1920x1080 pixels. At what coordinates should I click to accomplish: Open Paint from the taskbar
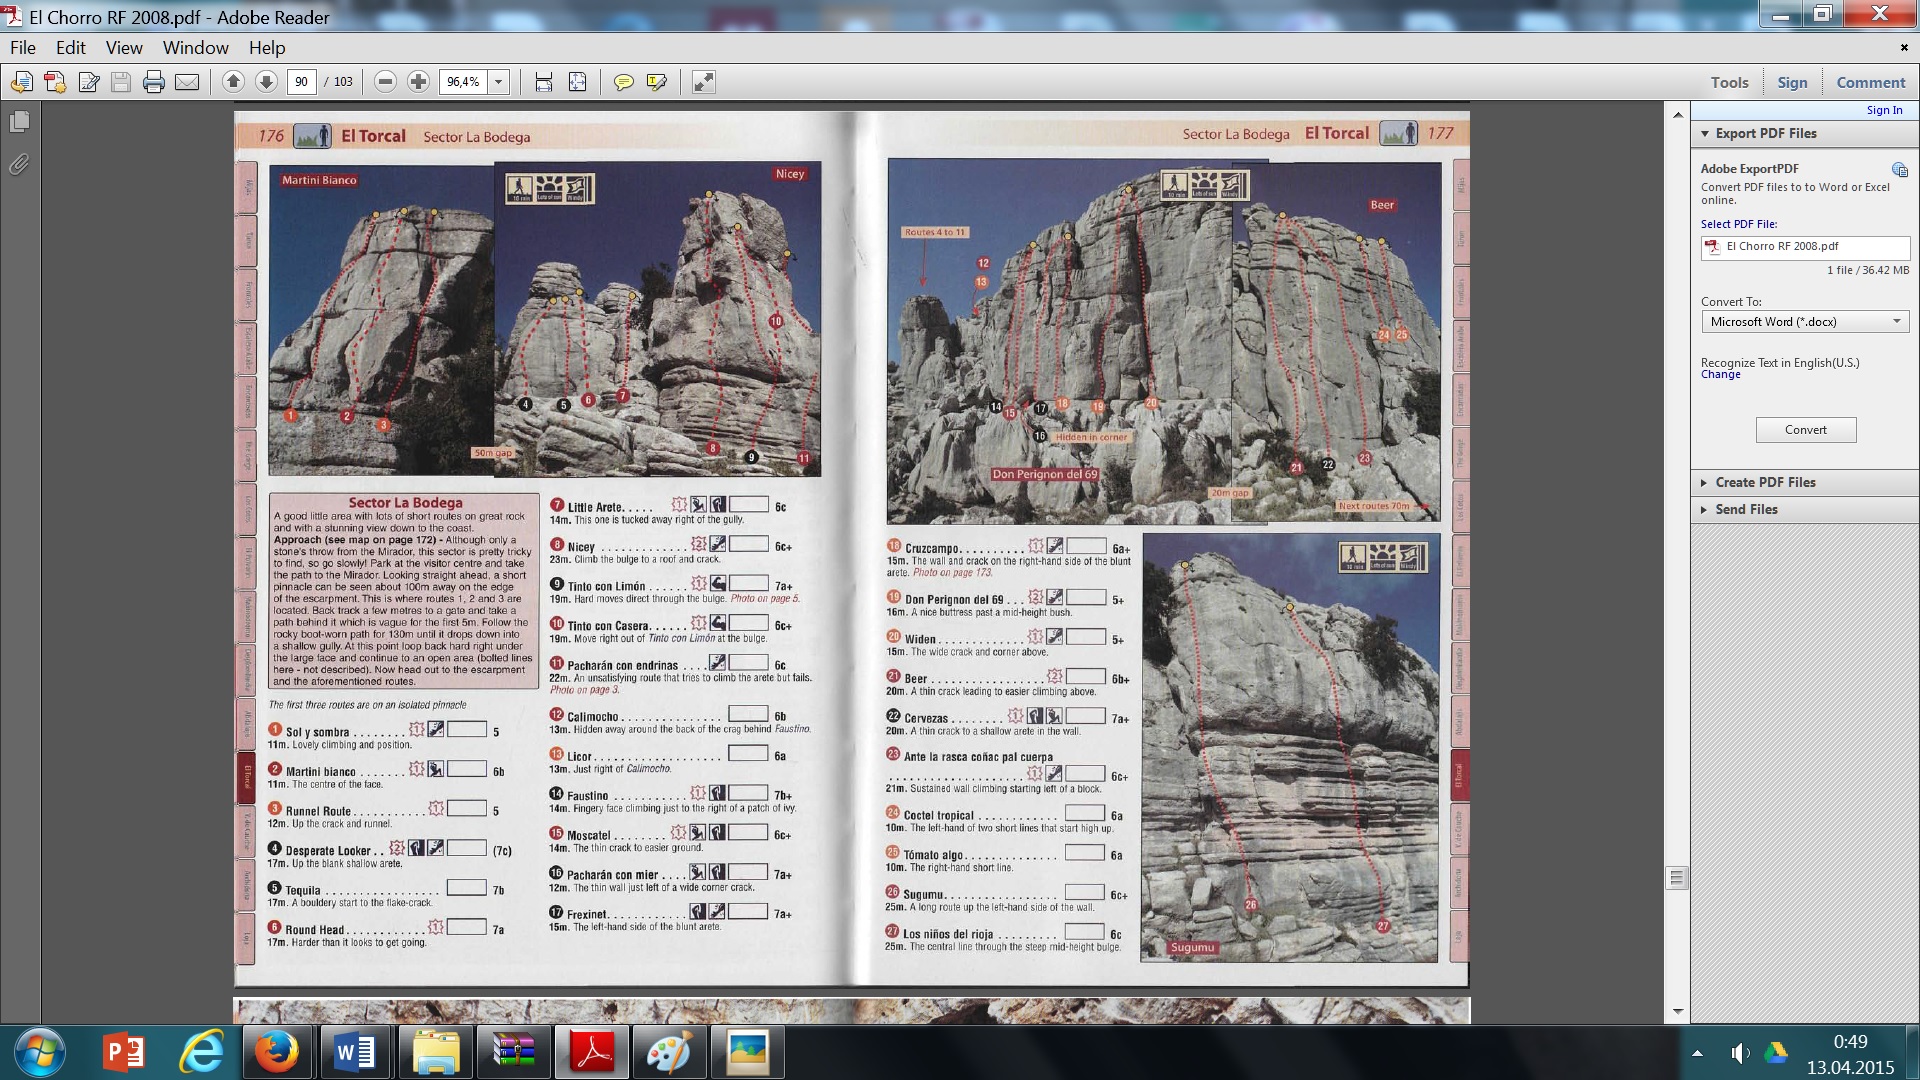point(669,1053)
